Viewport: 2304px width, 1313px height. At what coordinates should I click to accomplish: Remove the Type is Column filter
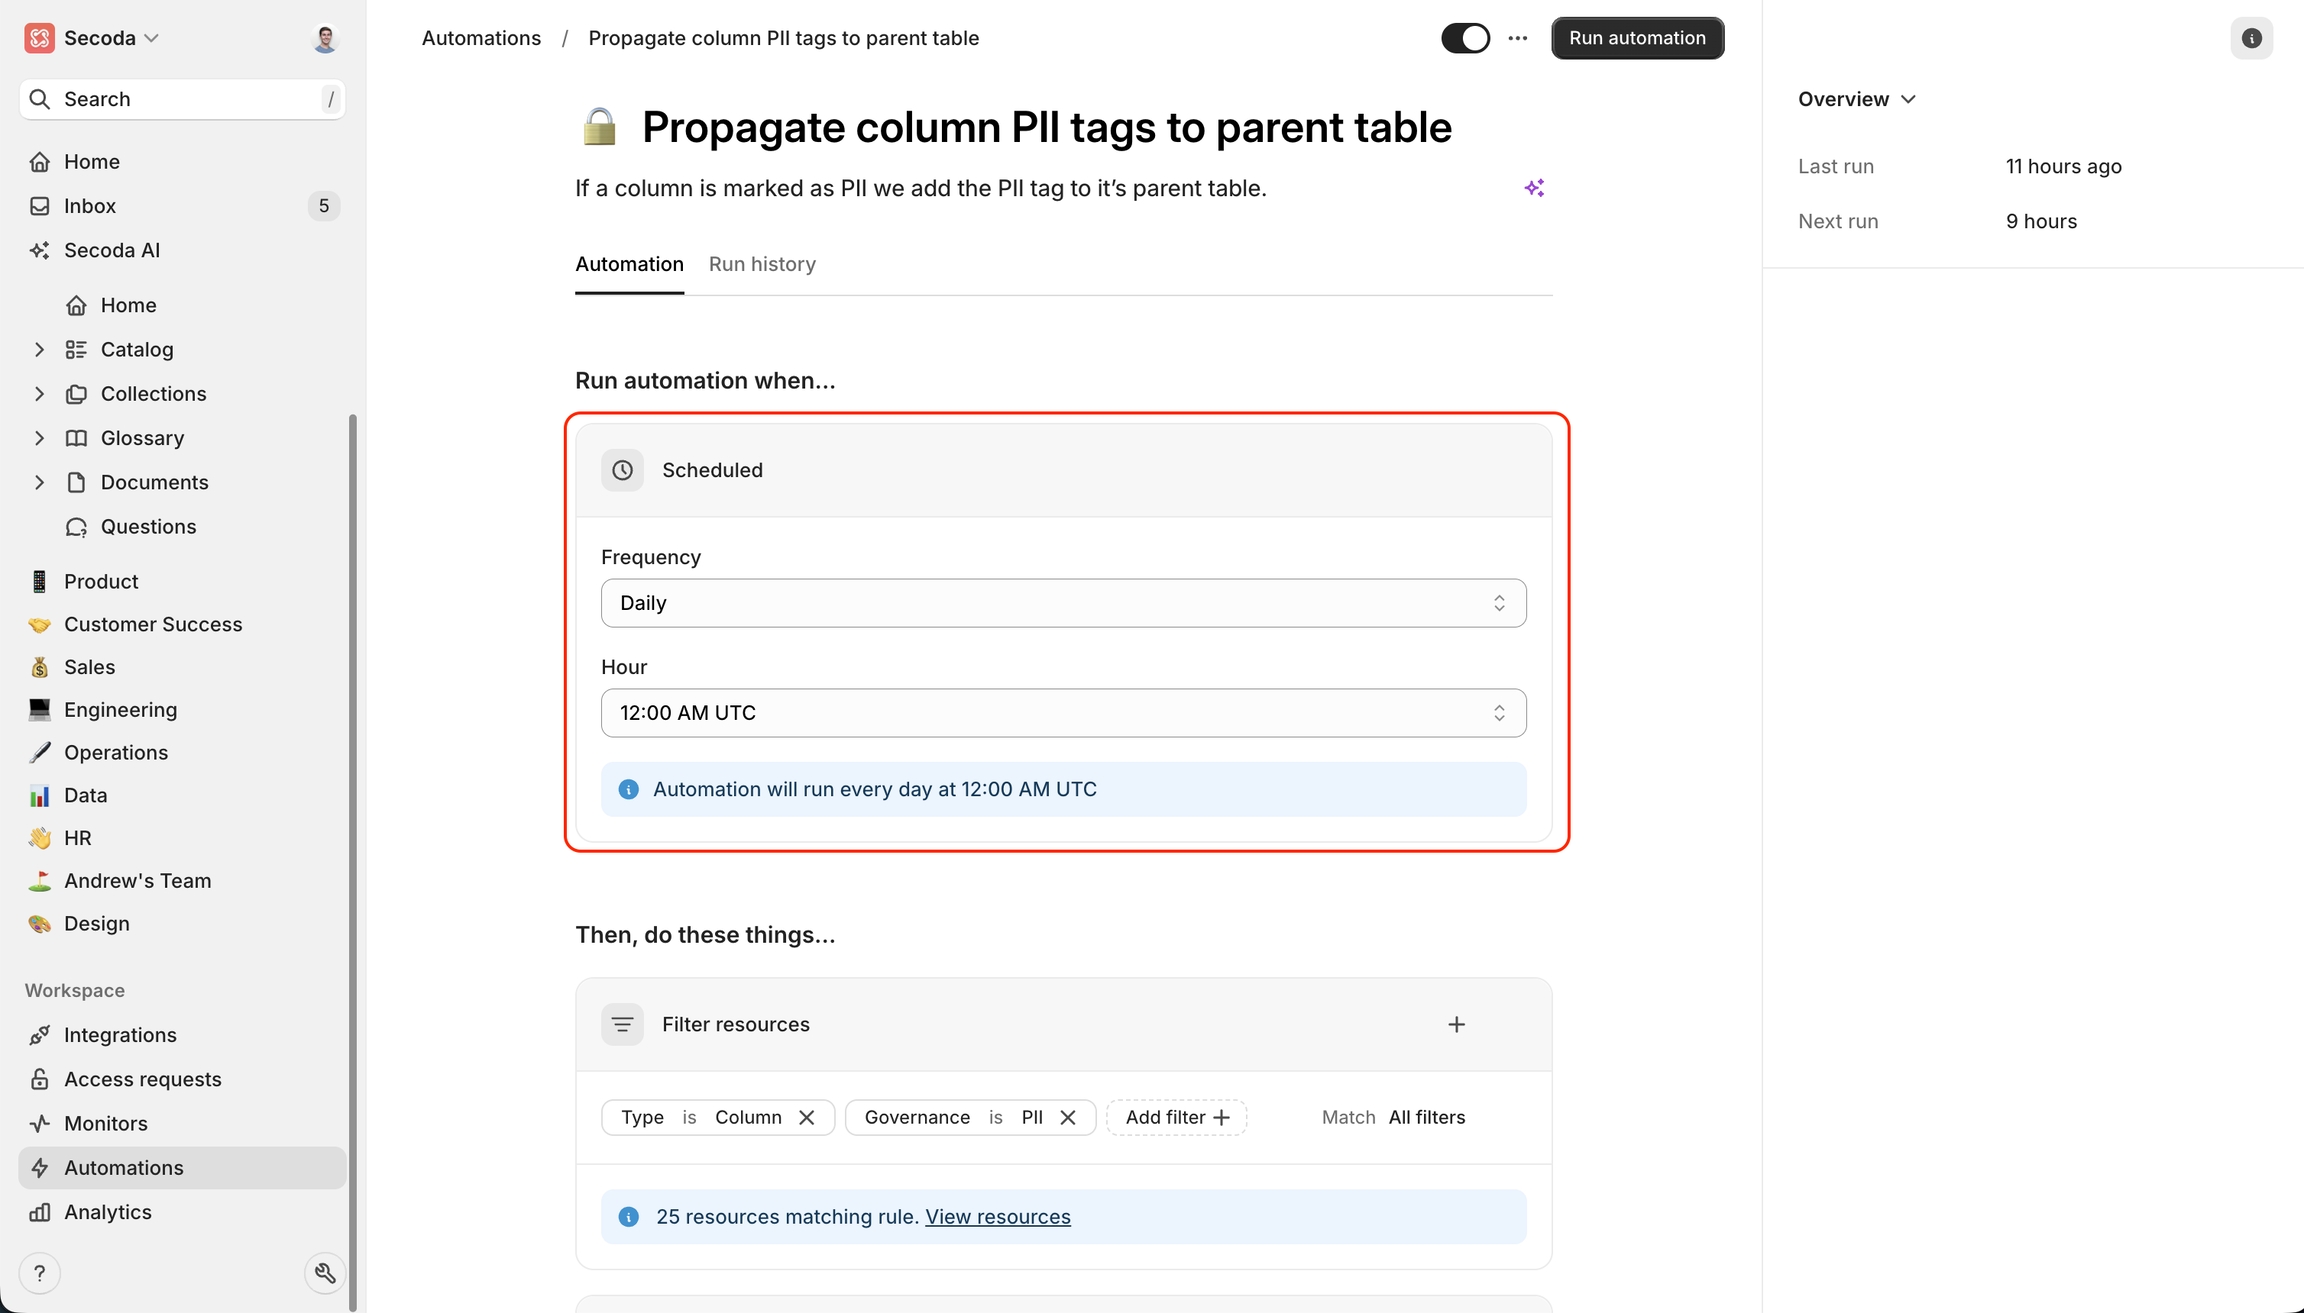pyautogui.click(x=807, y=1117)
